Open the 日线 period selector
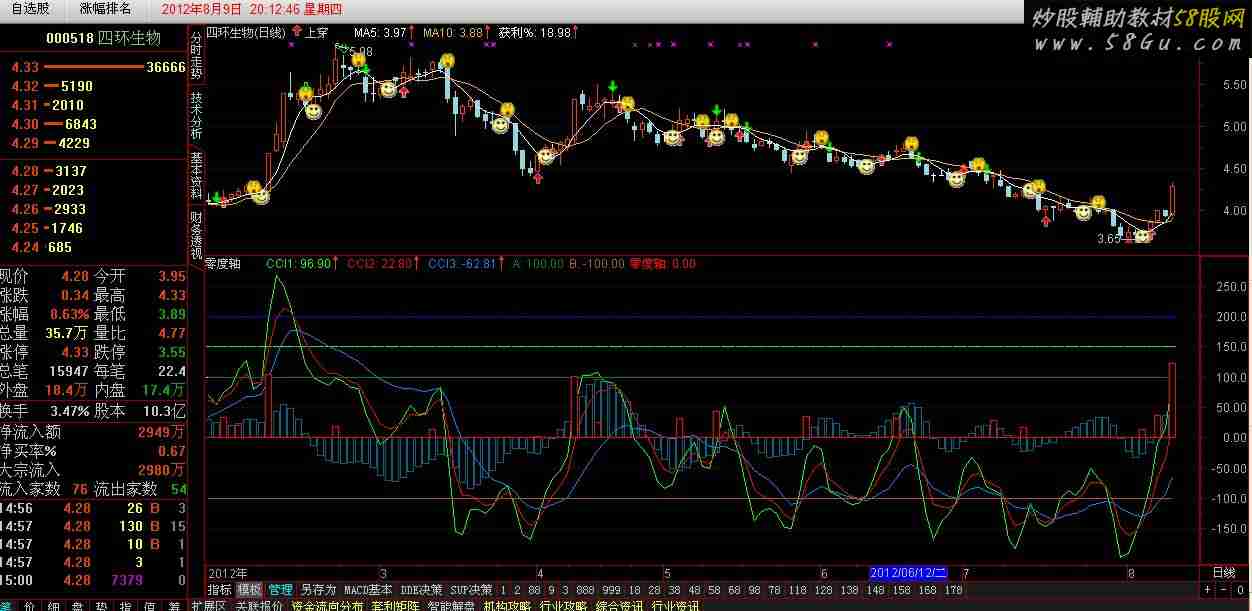 tap(1223, 573)
